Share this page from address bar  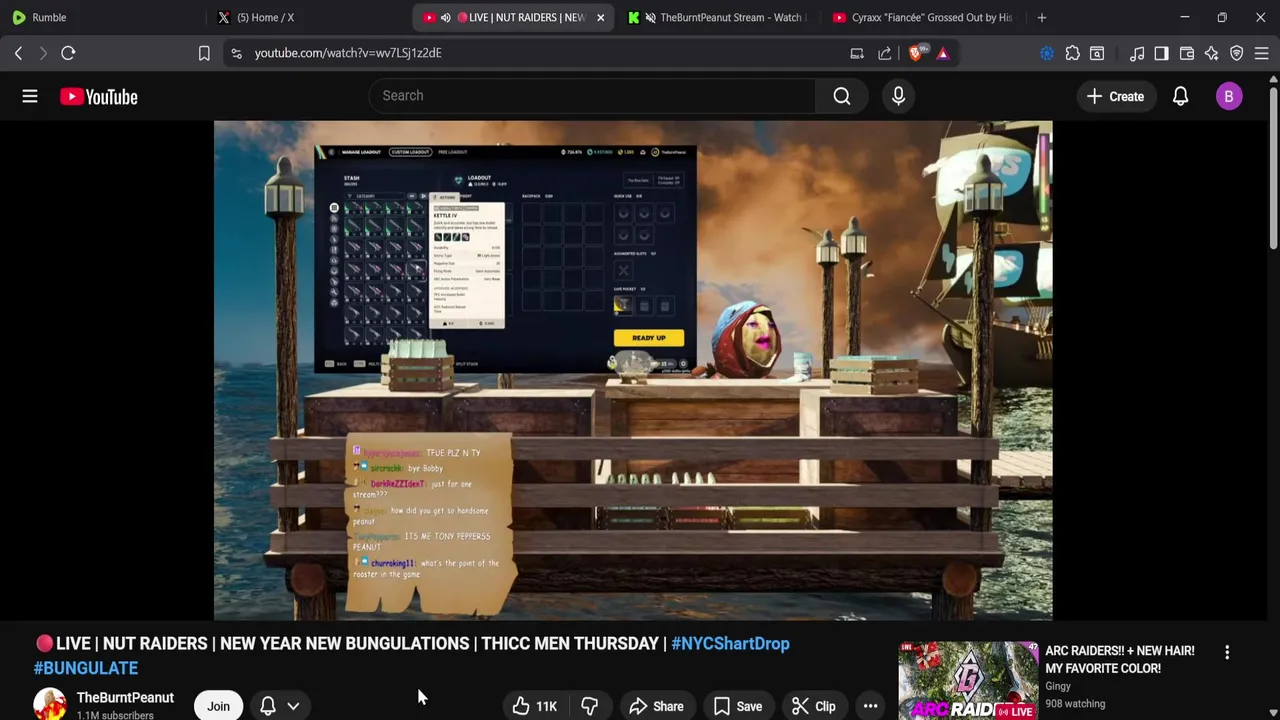[885, 53]
